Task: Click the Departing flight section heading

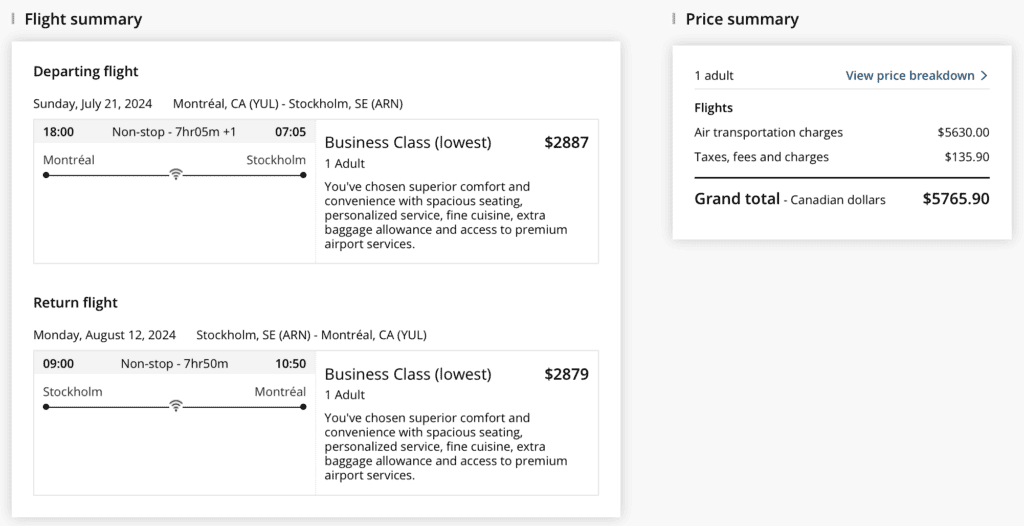Action: [86, 71]
